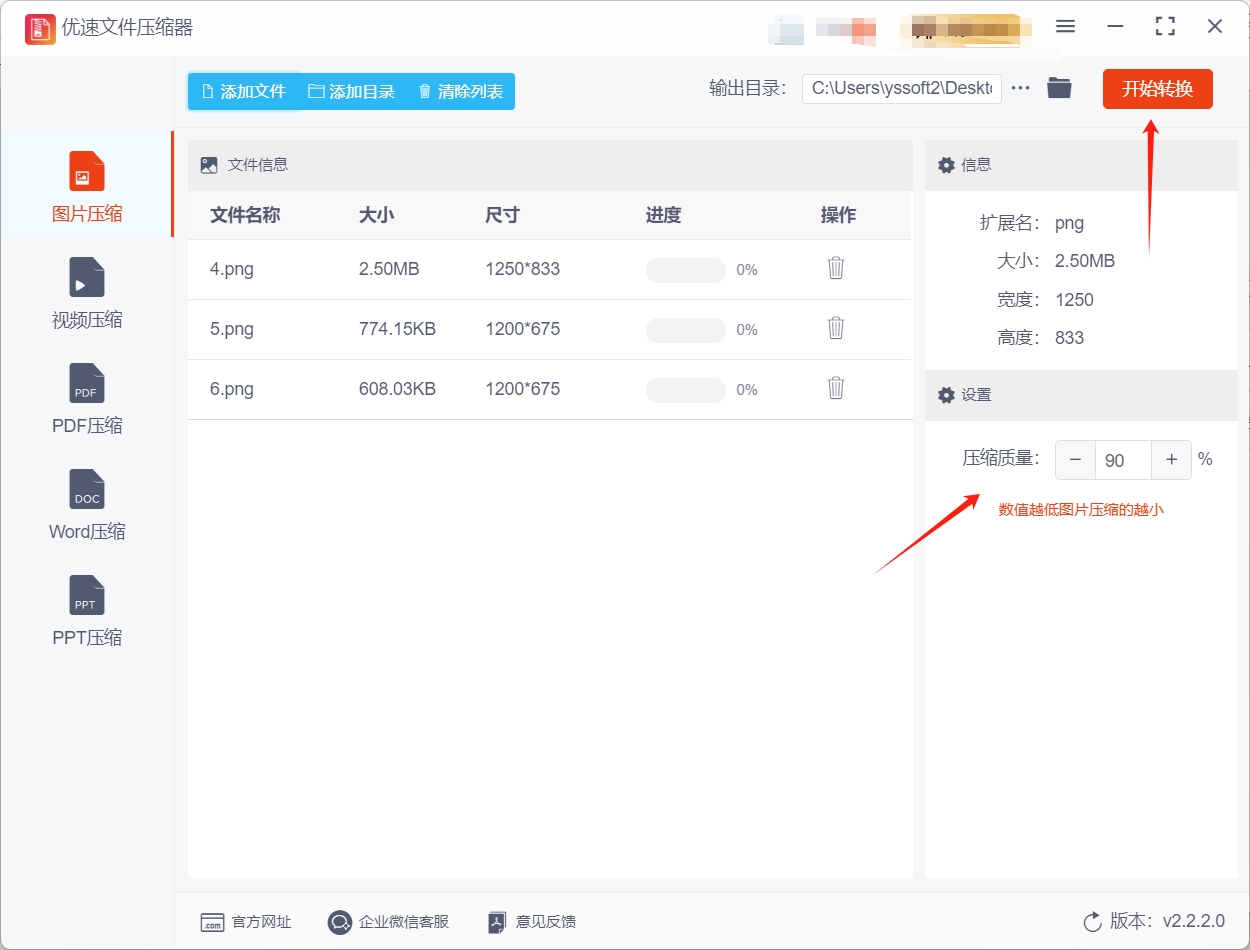Click the 添加文件 add file button
This screenshot has width=1250, height=950.
[243, 91]
